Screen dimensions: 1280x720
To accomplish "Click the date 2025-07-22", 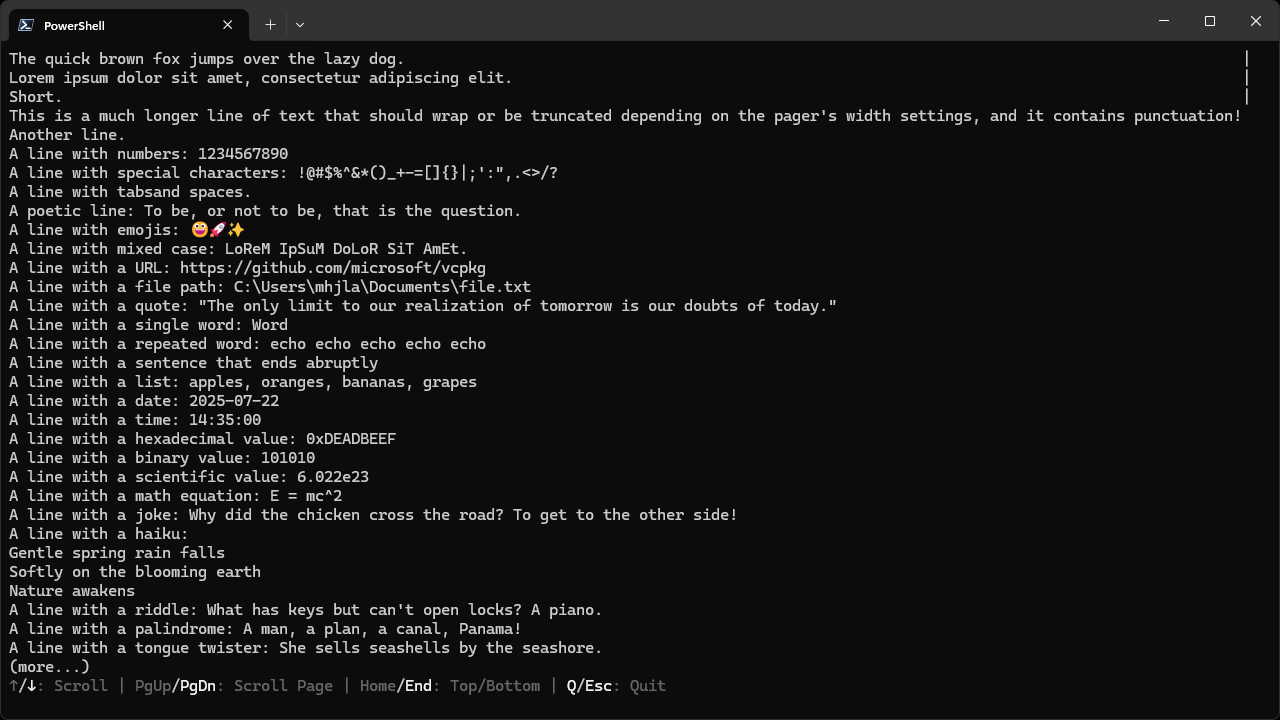I will coord(234,401).
